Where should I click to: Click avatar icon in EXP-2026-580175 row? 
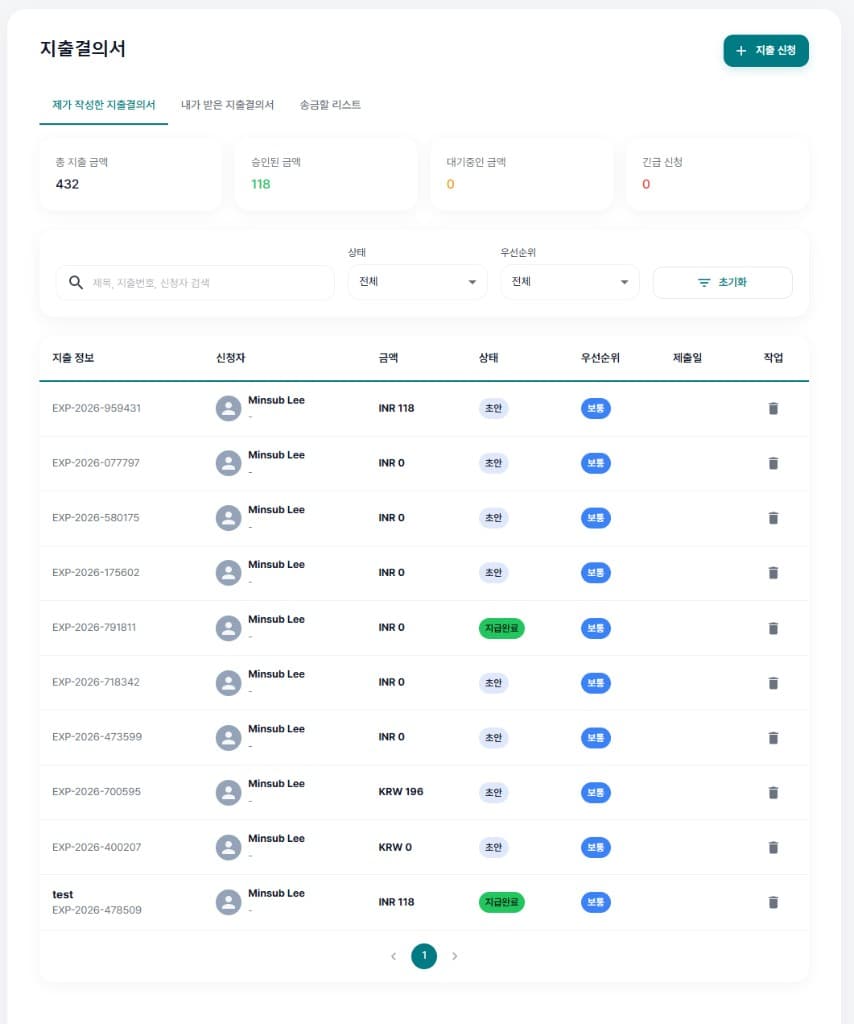point(229,518)
